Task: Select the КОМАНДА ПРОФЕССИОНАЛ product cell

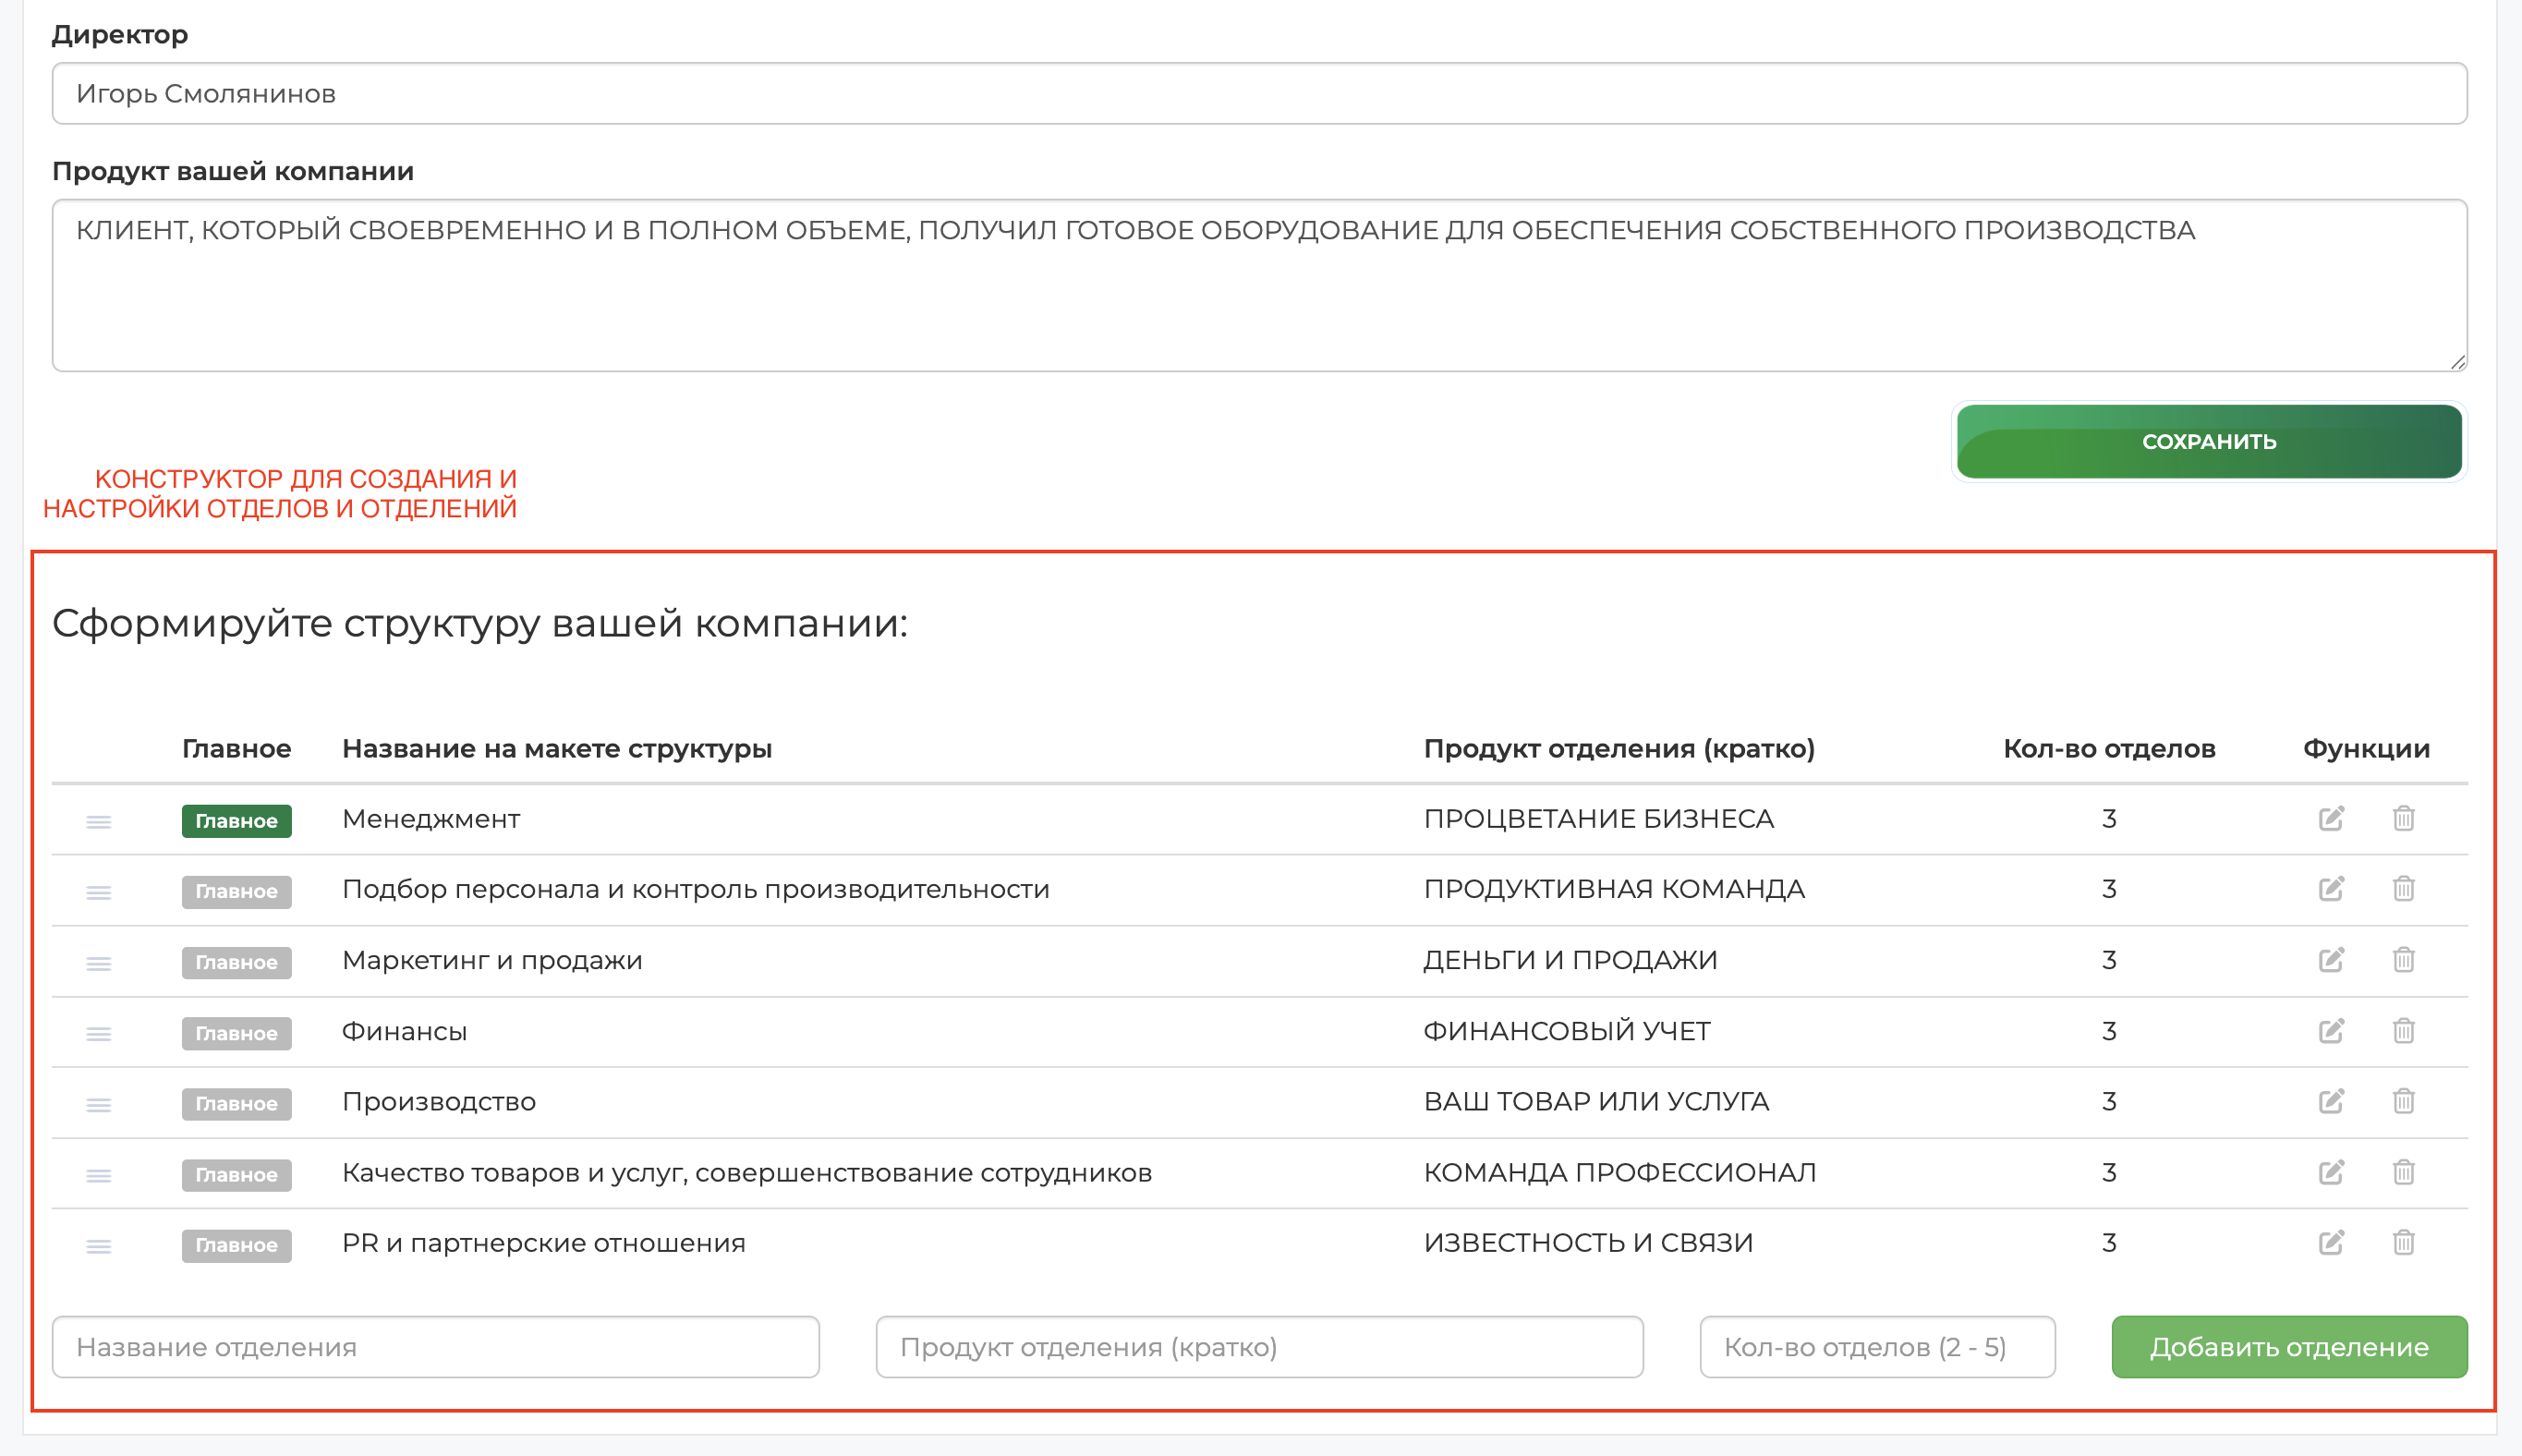Action: [x=1620, y=1172]
